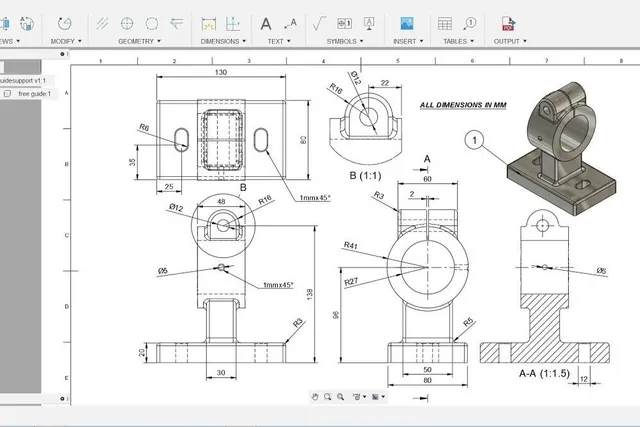Screen dimensions: 640x427
Task: Open the MODIFY dropdown menu
Action: (66, 41)
